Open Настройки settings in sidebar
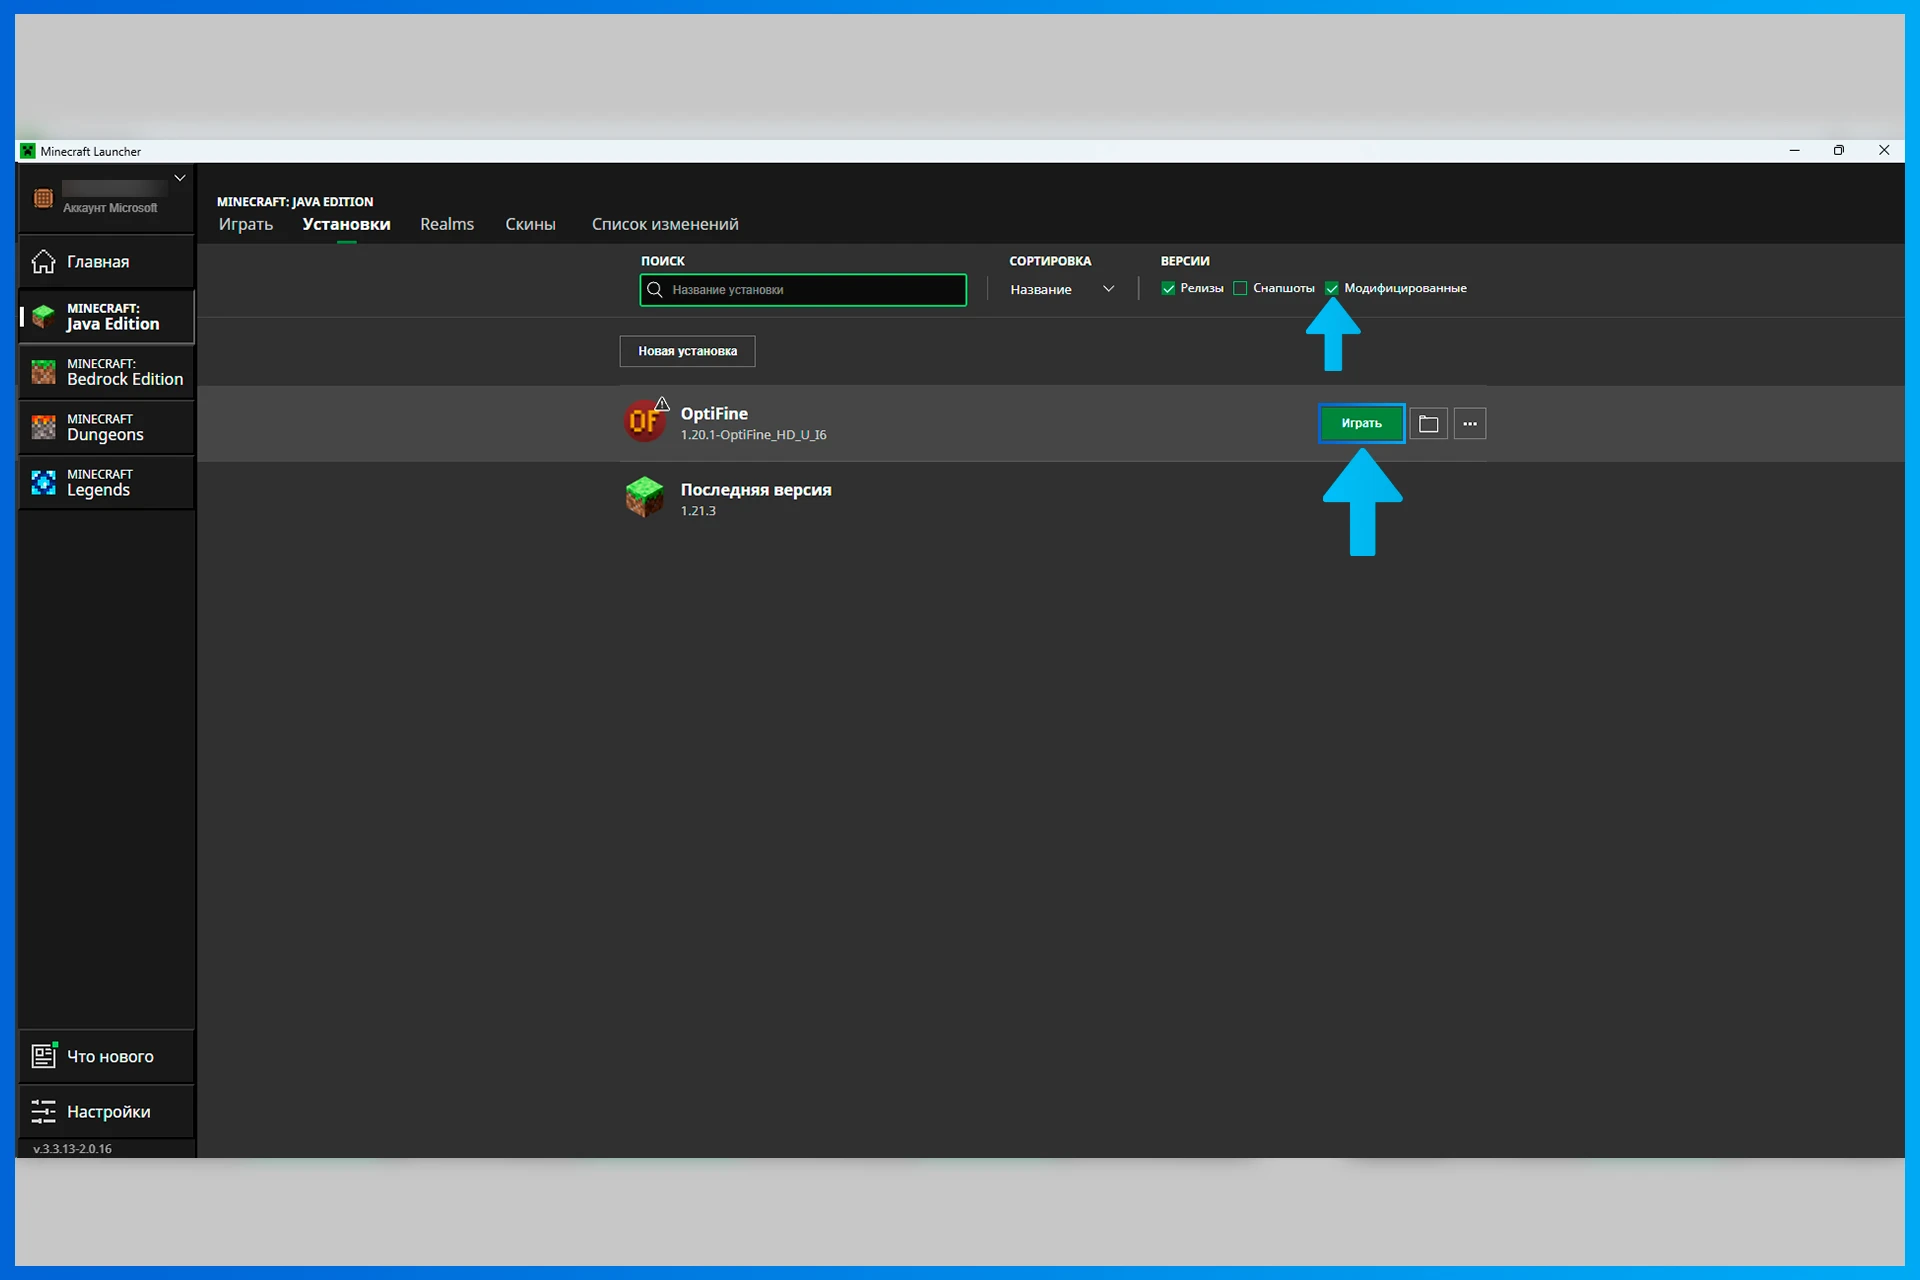This screenshot has width=1920, height=1280. point(106,1112)
